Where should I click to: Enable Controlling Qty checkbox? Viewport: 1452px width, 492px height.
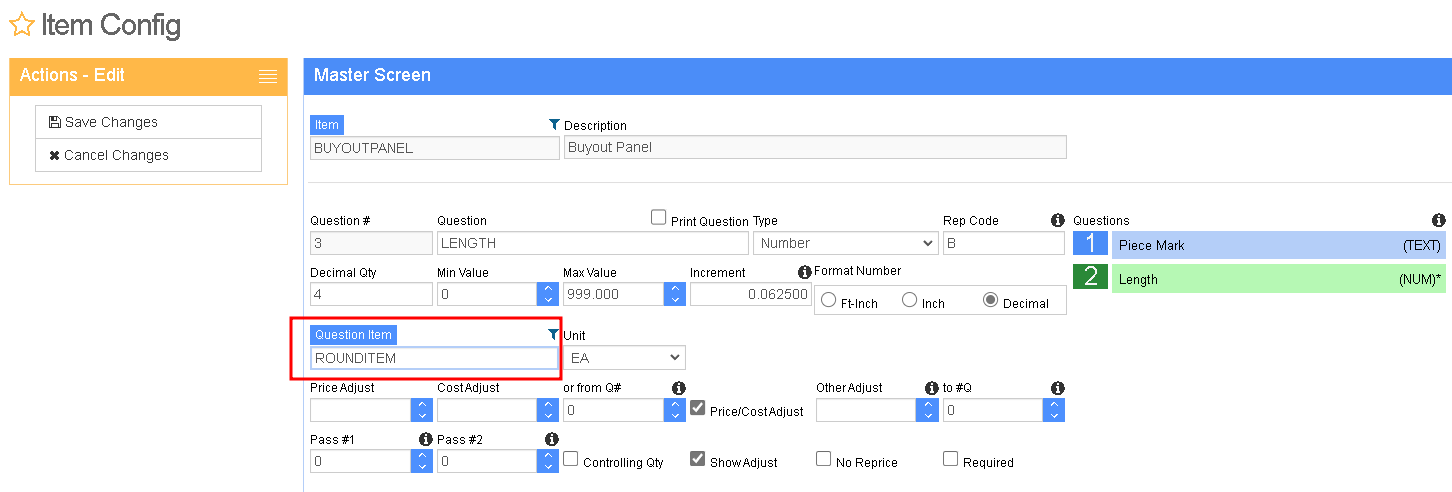571,459
